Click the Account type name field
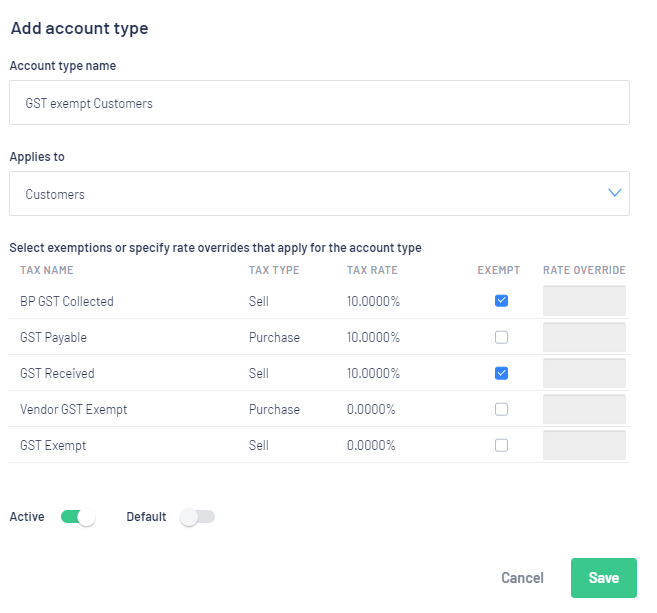This screenshot has width=657, height=613. 319,103
